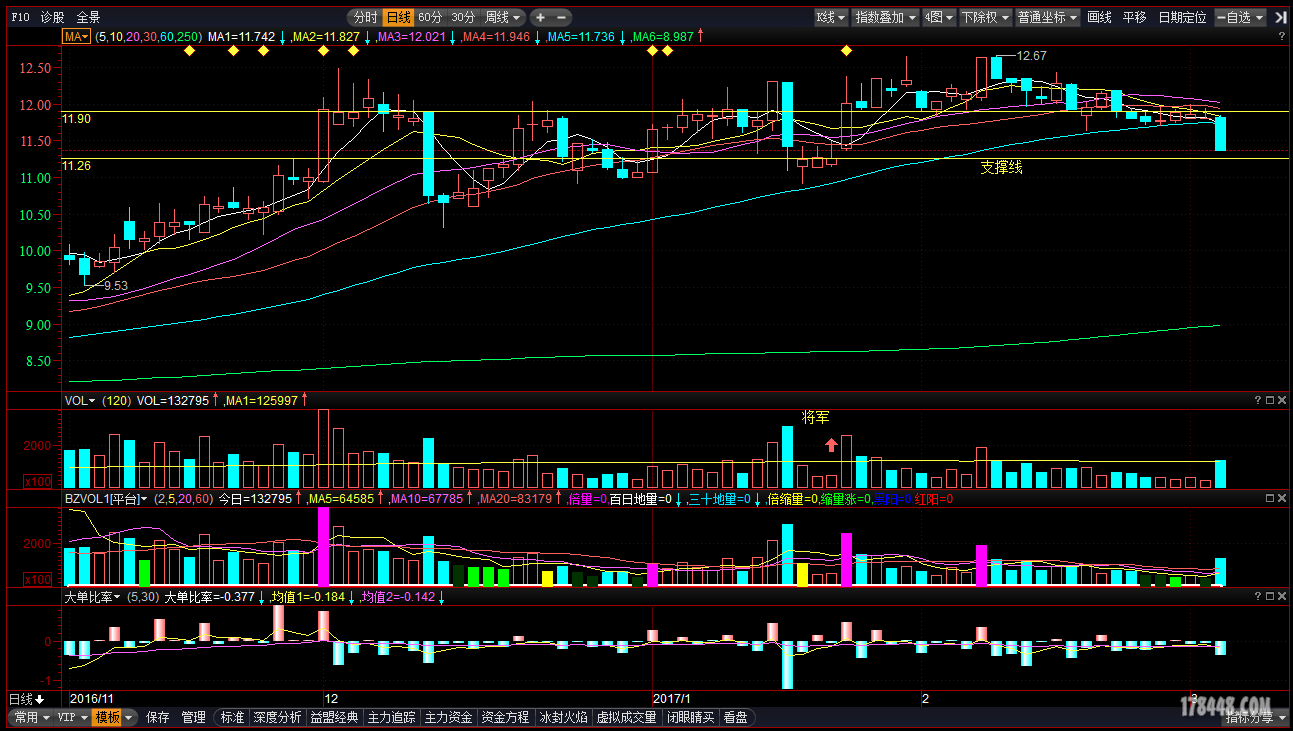
Task: Open the 普通坐标 coordinate dropdown
Action: [x=1048, y=17]
